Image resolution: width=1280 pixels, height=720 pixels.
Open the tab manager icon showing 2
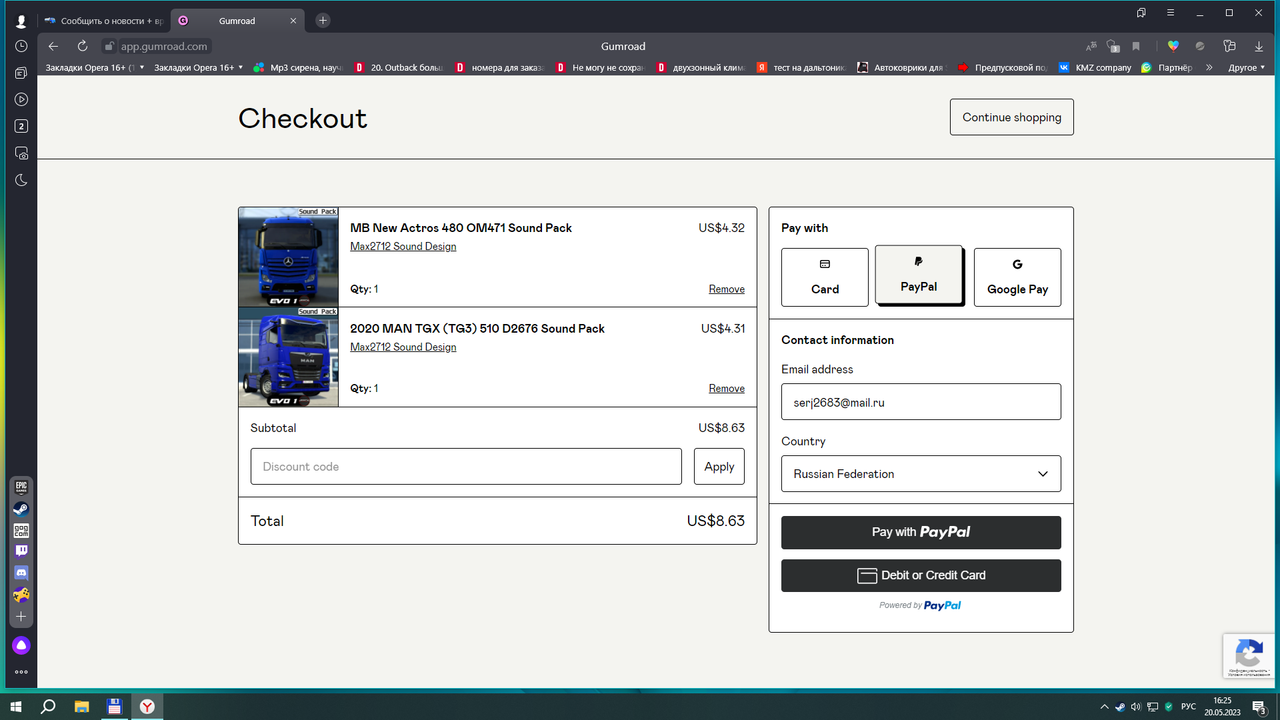pos(21,126)
